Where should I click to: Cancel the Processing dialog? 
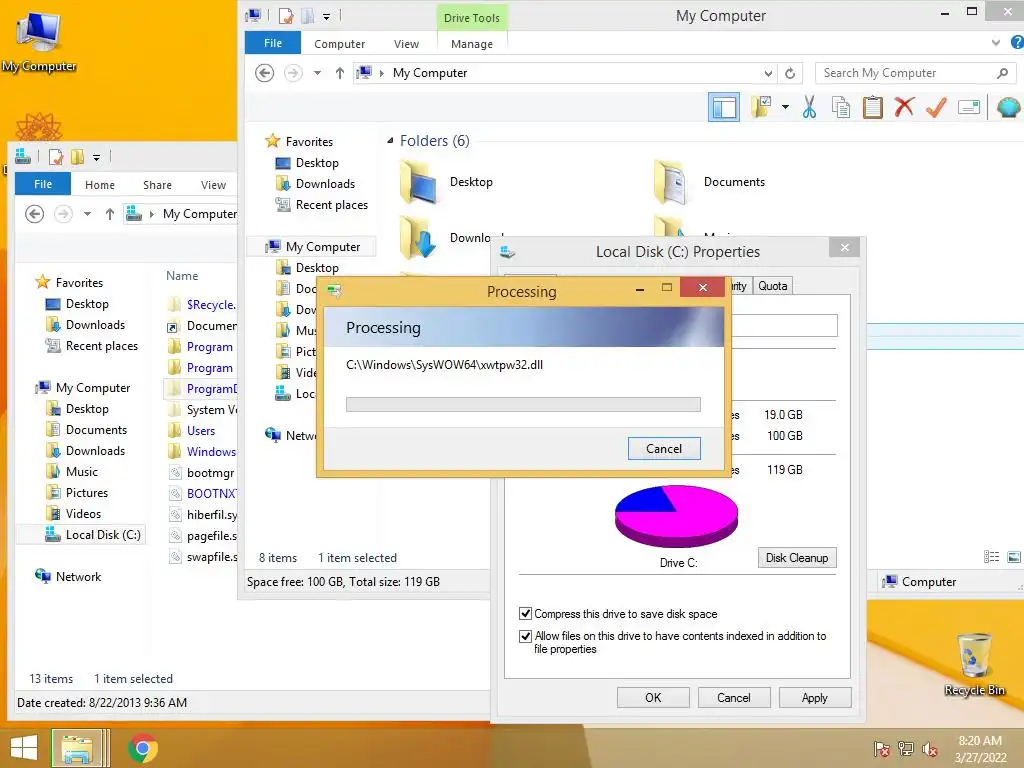[x=664, y=449]
